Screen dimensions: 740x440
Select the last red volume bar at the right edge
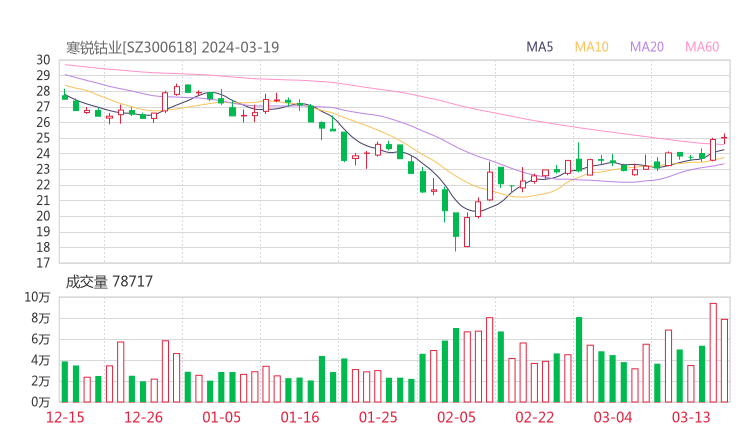[x=724, y=361]
